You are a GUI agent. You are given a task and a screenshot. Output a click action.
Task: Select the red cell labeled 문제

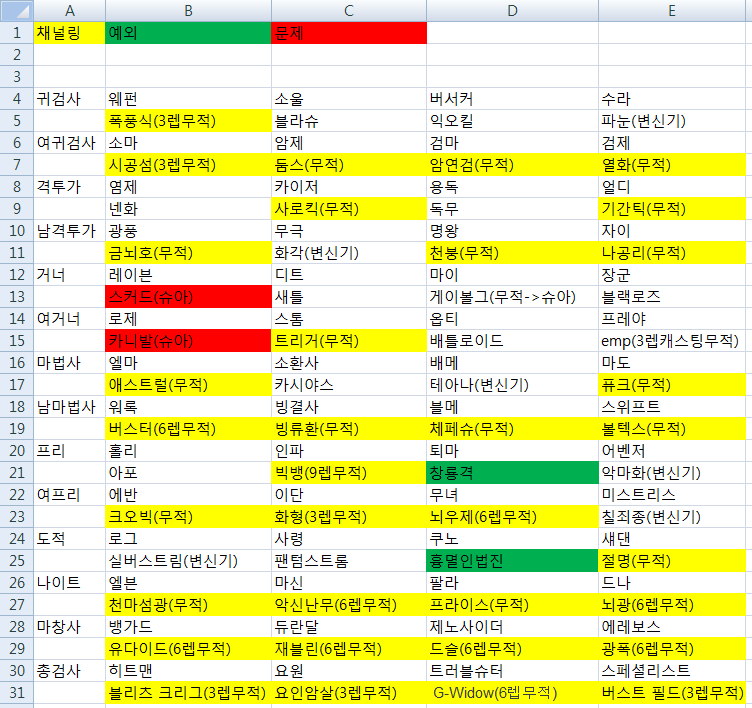pyautogui.click(x=348, y=32)
